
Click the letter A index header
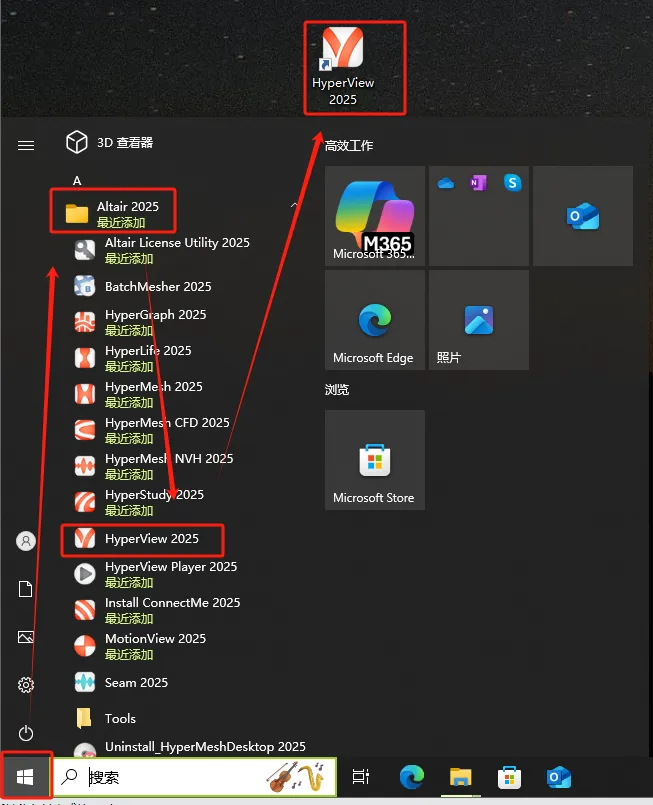77,181
